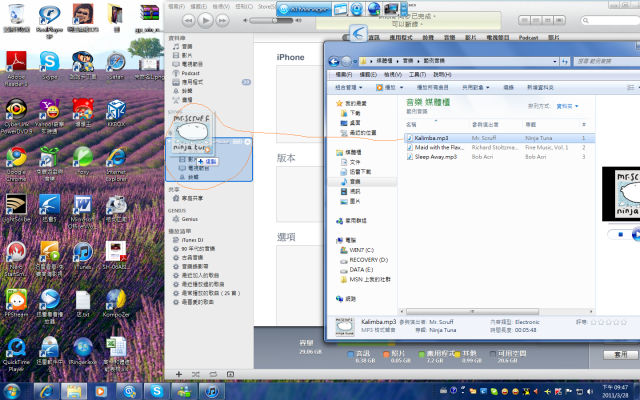
Task: Open the sort-by dropdown in Explorer
Action: tap(567, 106)
